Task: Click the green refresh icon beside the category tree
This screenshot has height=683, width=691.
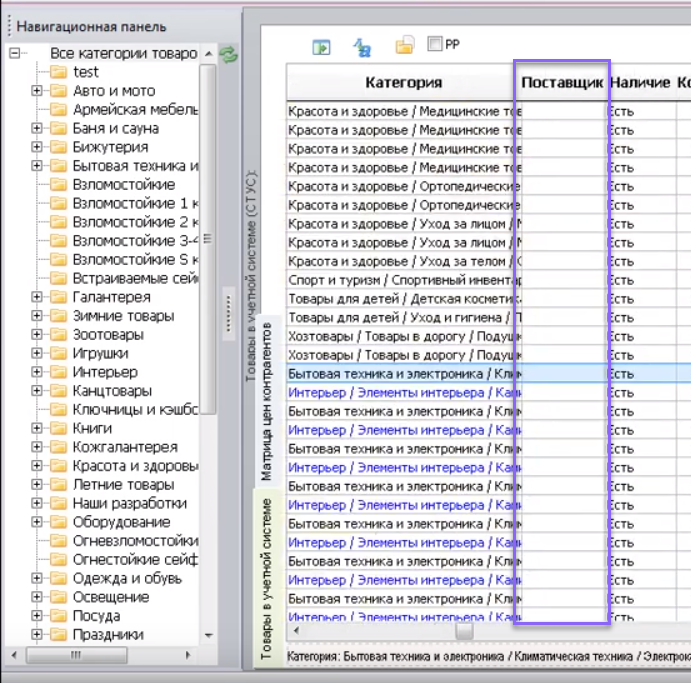Action: [228, 55]
